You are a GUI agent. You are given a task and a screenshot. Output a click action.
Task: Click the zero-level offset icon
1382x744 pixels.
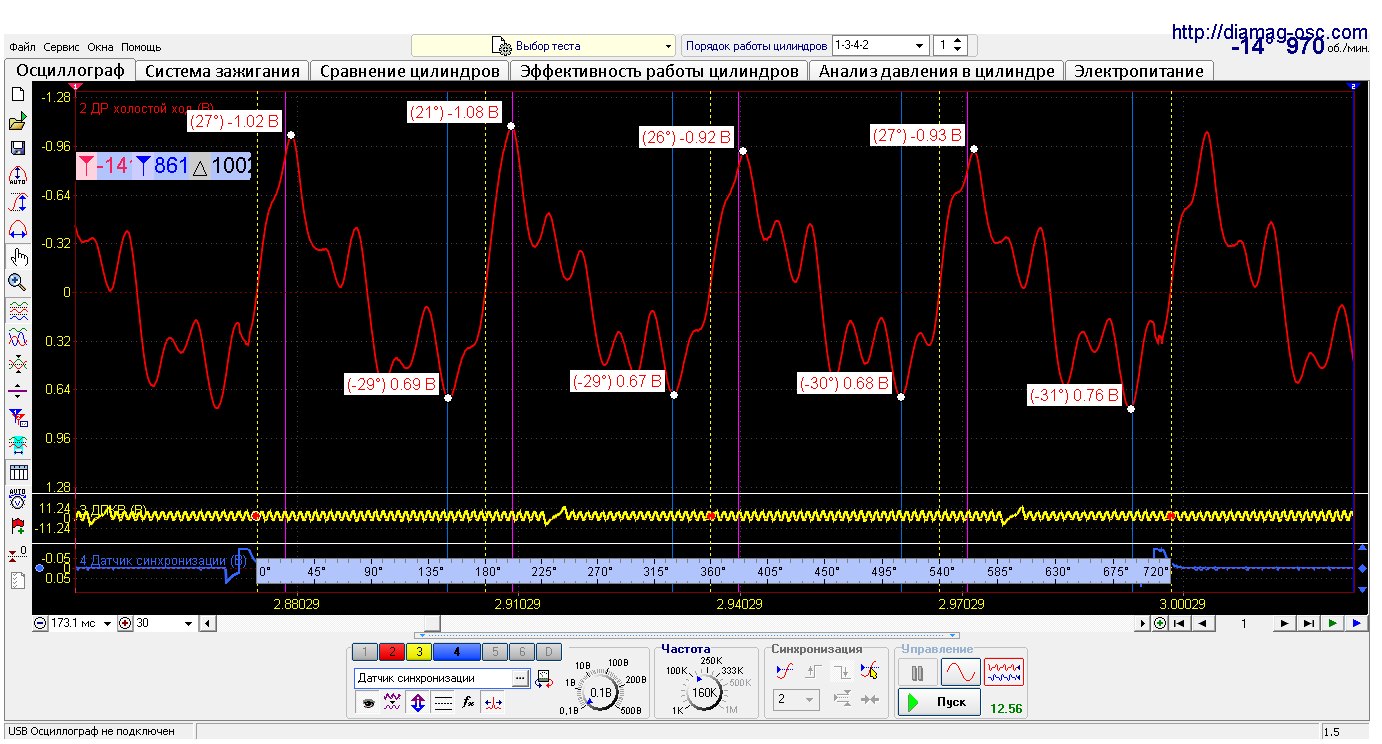click(17, 553)
